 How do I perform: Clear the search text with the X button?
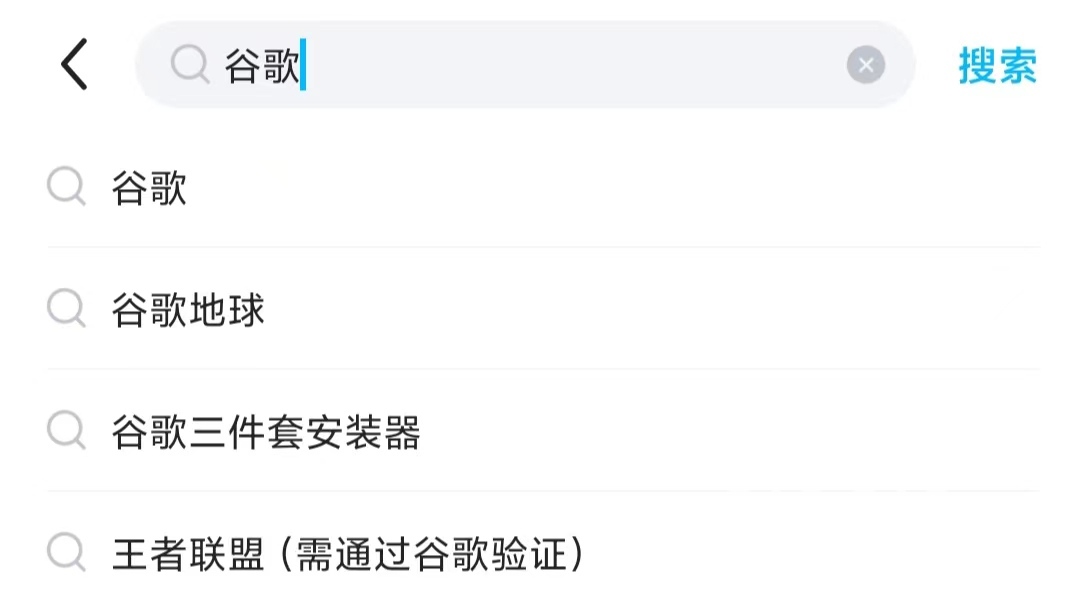[x=865, y=66]
